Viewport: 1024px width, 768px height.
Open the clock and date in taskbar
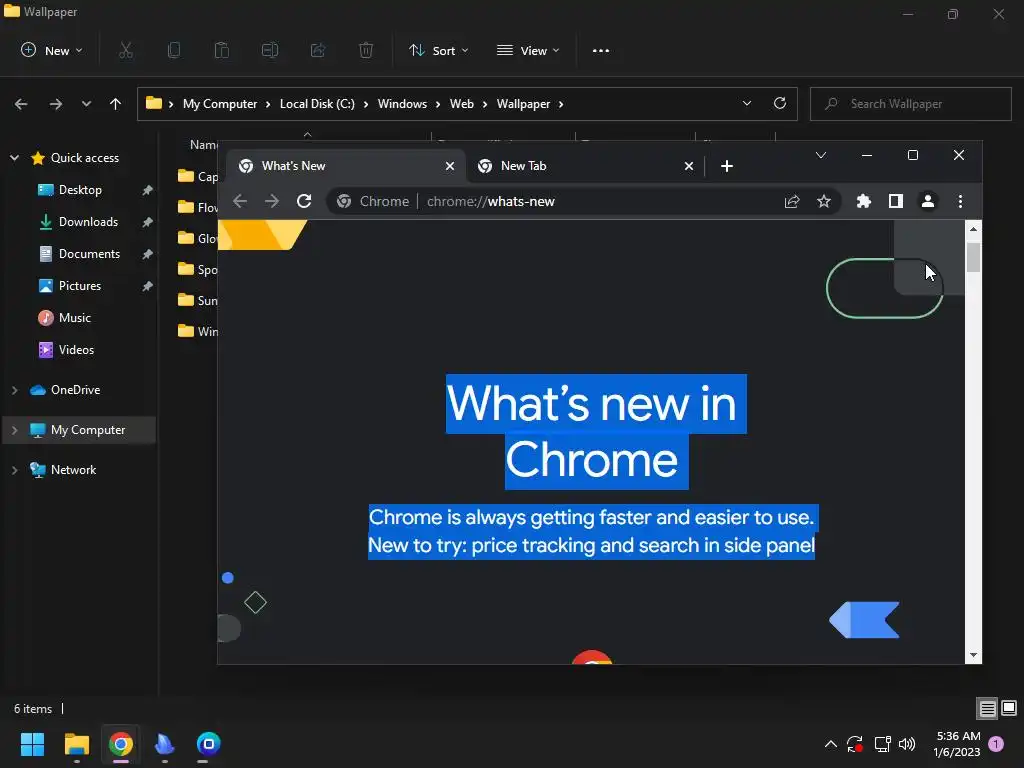[x=957, y=744]
